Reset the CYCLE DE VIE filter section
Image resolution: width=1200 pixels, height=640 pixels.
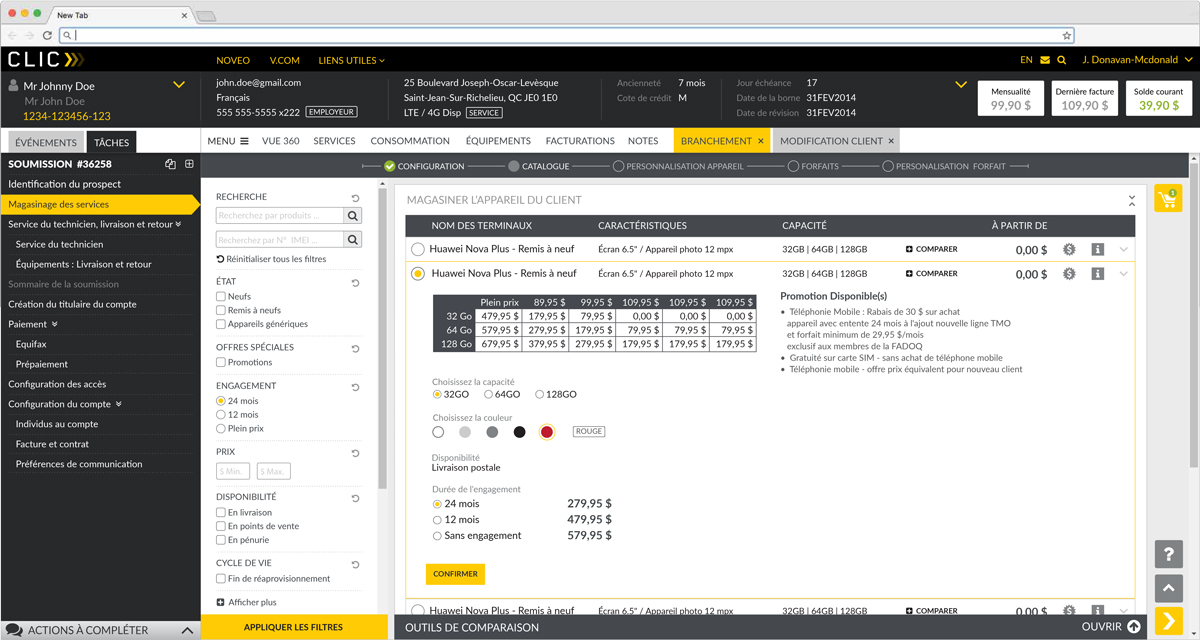(355, 564)
